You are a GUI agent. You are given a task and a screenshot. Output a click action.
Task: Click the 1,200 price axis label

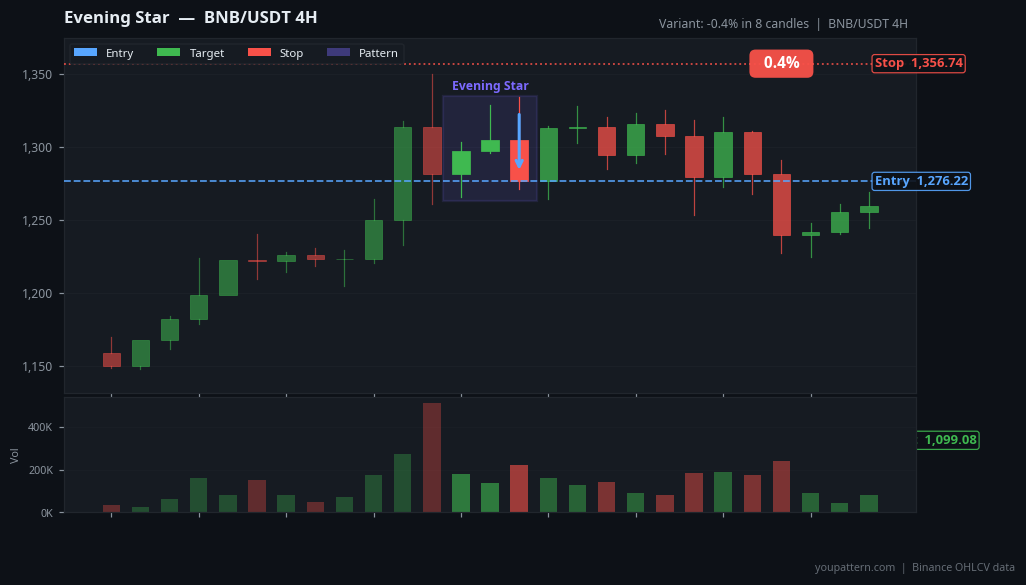click(x=37, y=294)
